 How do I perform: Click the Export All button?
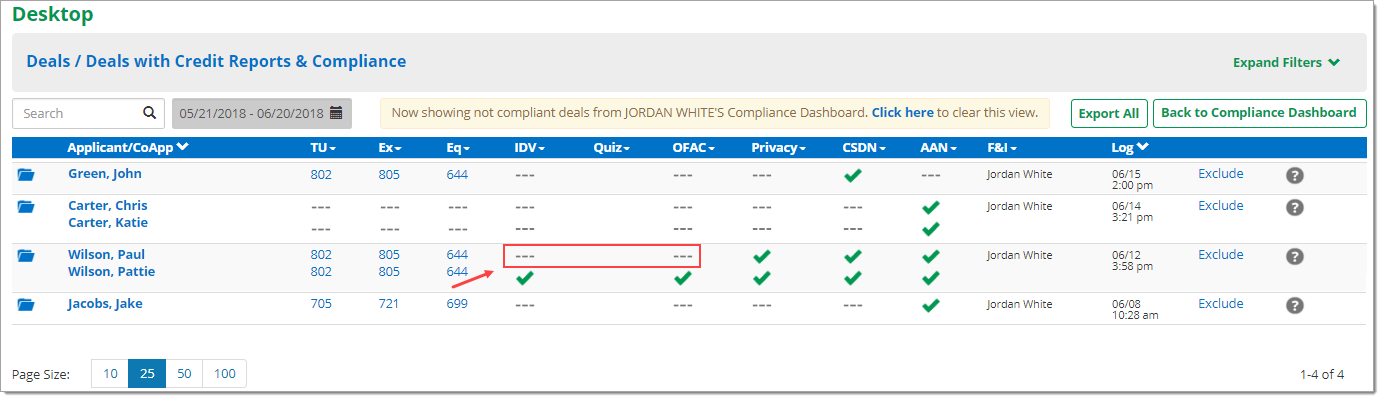(1109, 113)
